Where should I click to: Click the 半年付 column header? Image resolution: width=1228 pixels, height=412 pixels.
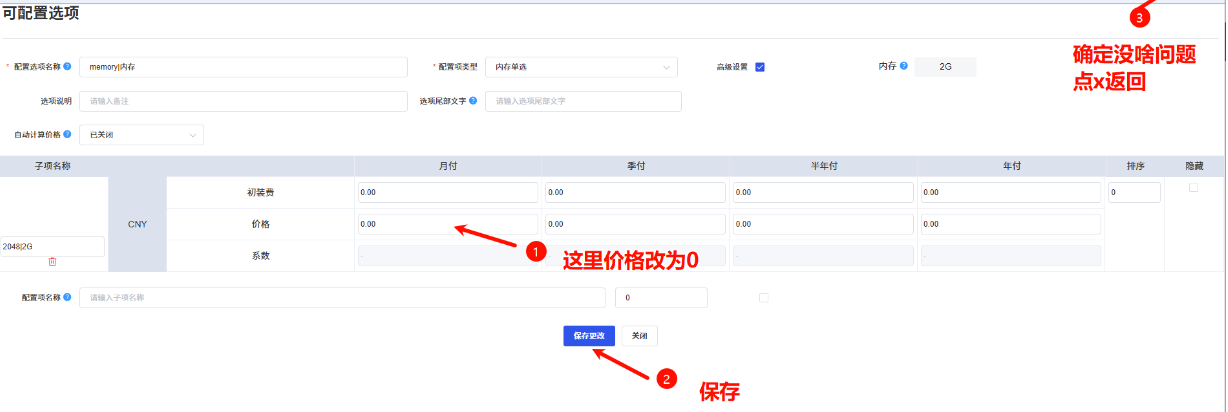click(x=822, y=165)
